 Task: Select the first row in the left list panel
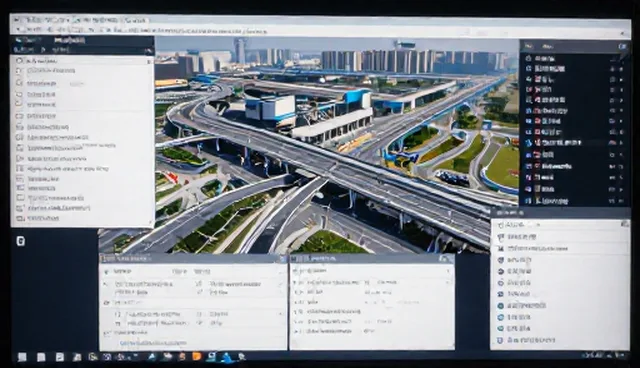(x=82, y=61)
